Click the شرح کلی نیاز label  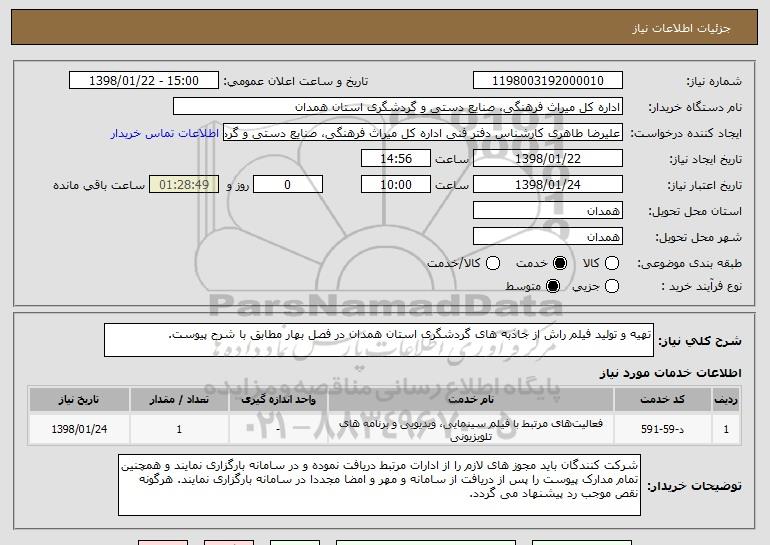tap(700, 340)
